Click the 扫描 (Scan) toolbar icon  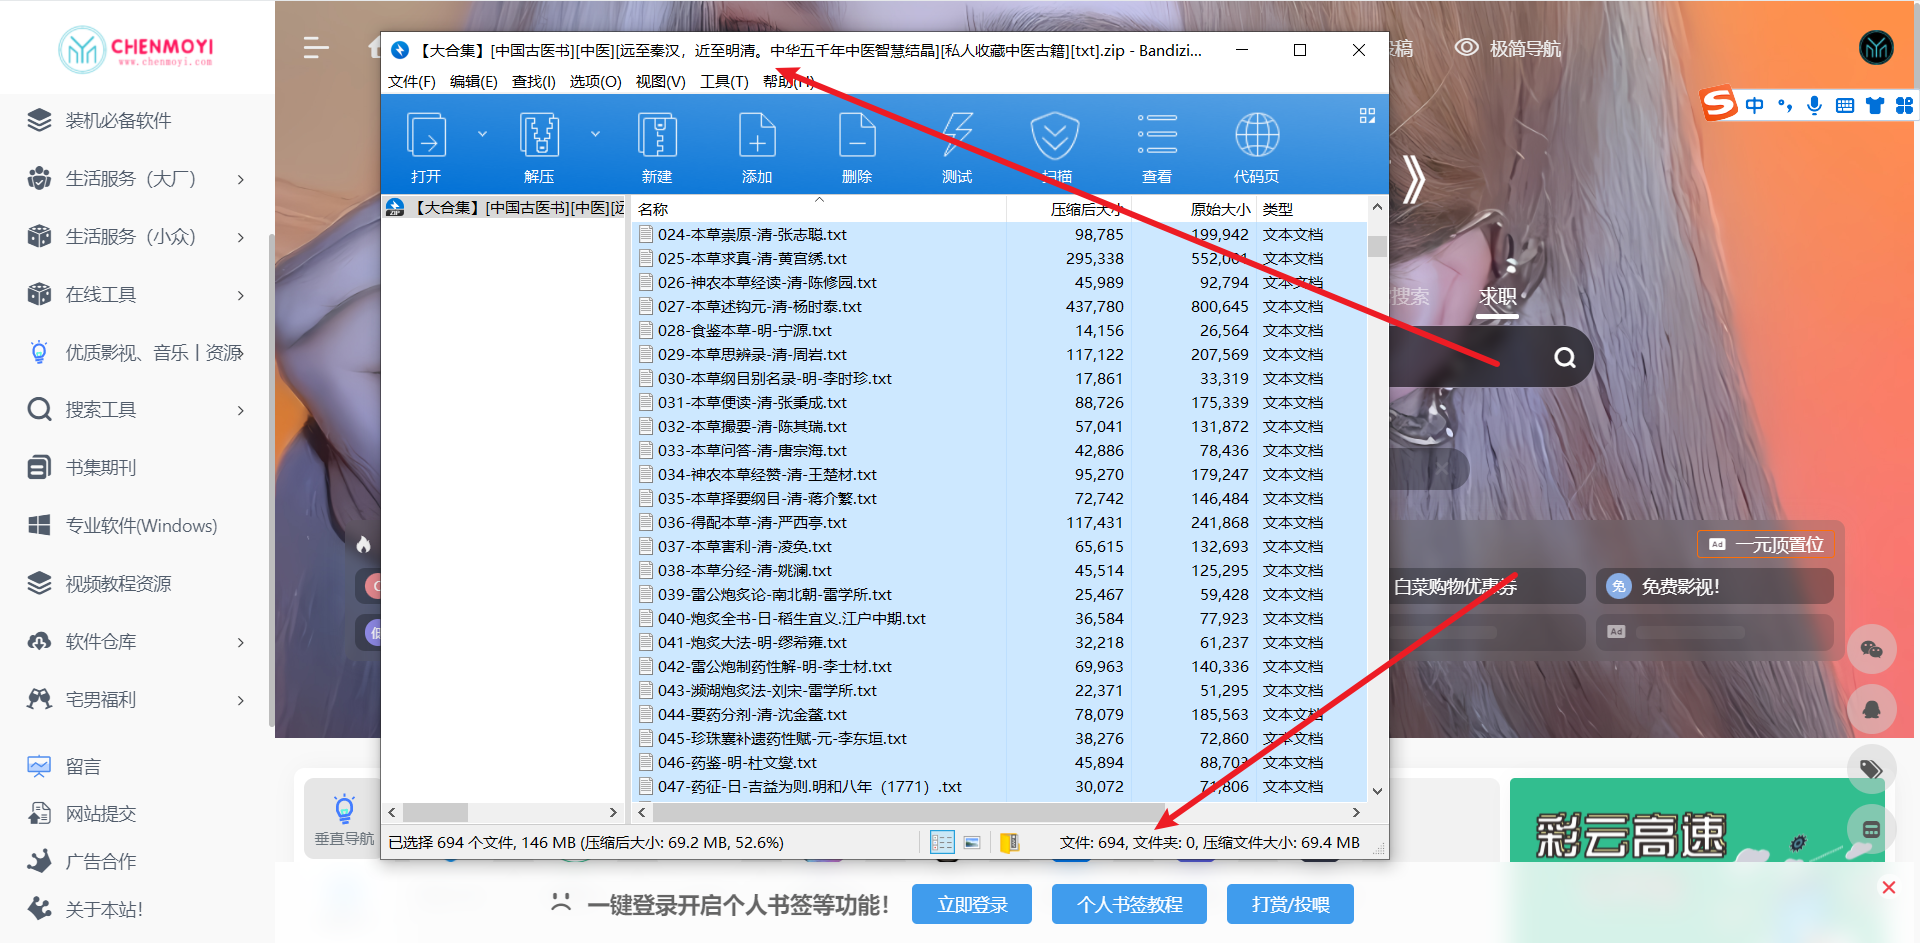[x=1056, y=145]
